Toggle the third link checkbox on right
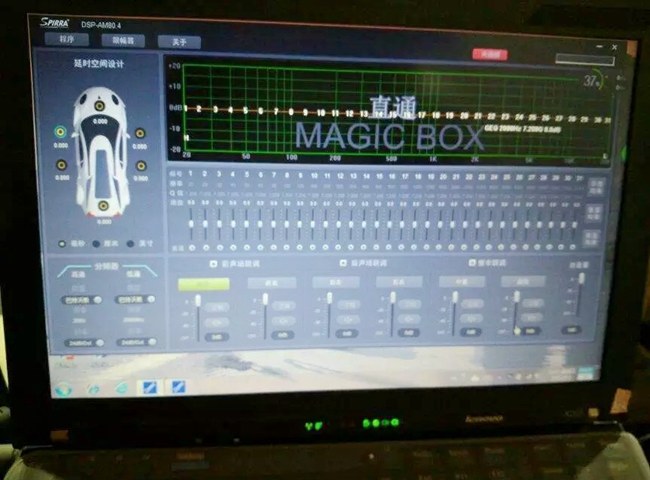650x480 pixels. (x=472, y=262)
